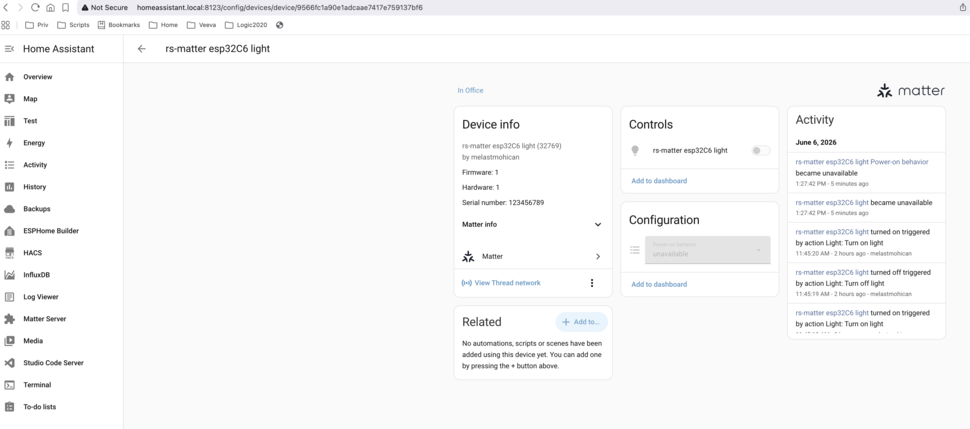Open rs-matter esp32C6 light became unavailable entry
Viewport: 970px width, 429px height.
pos(866,207)
